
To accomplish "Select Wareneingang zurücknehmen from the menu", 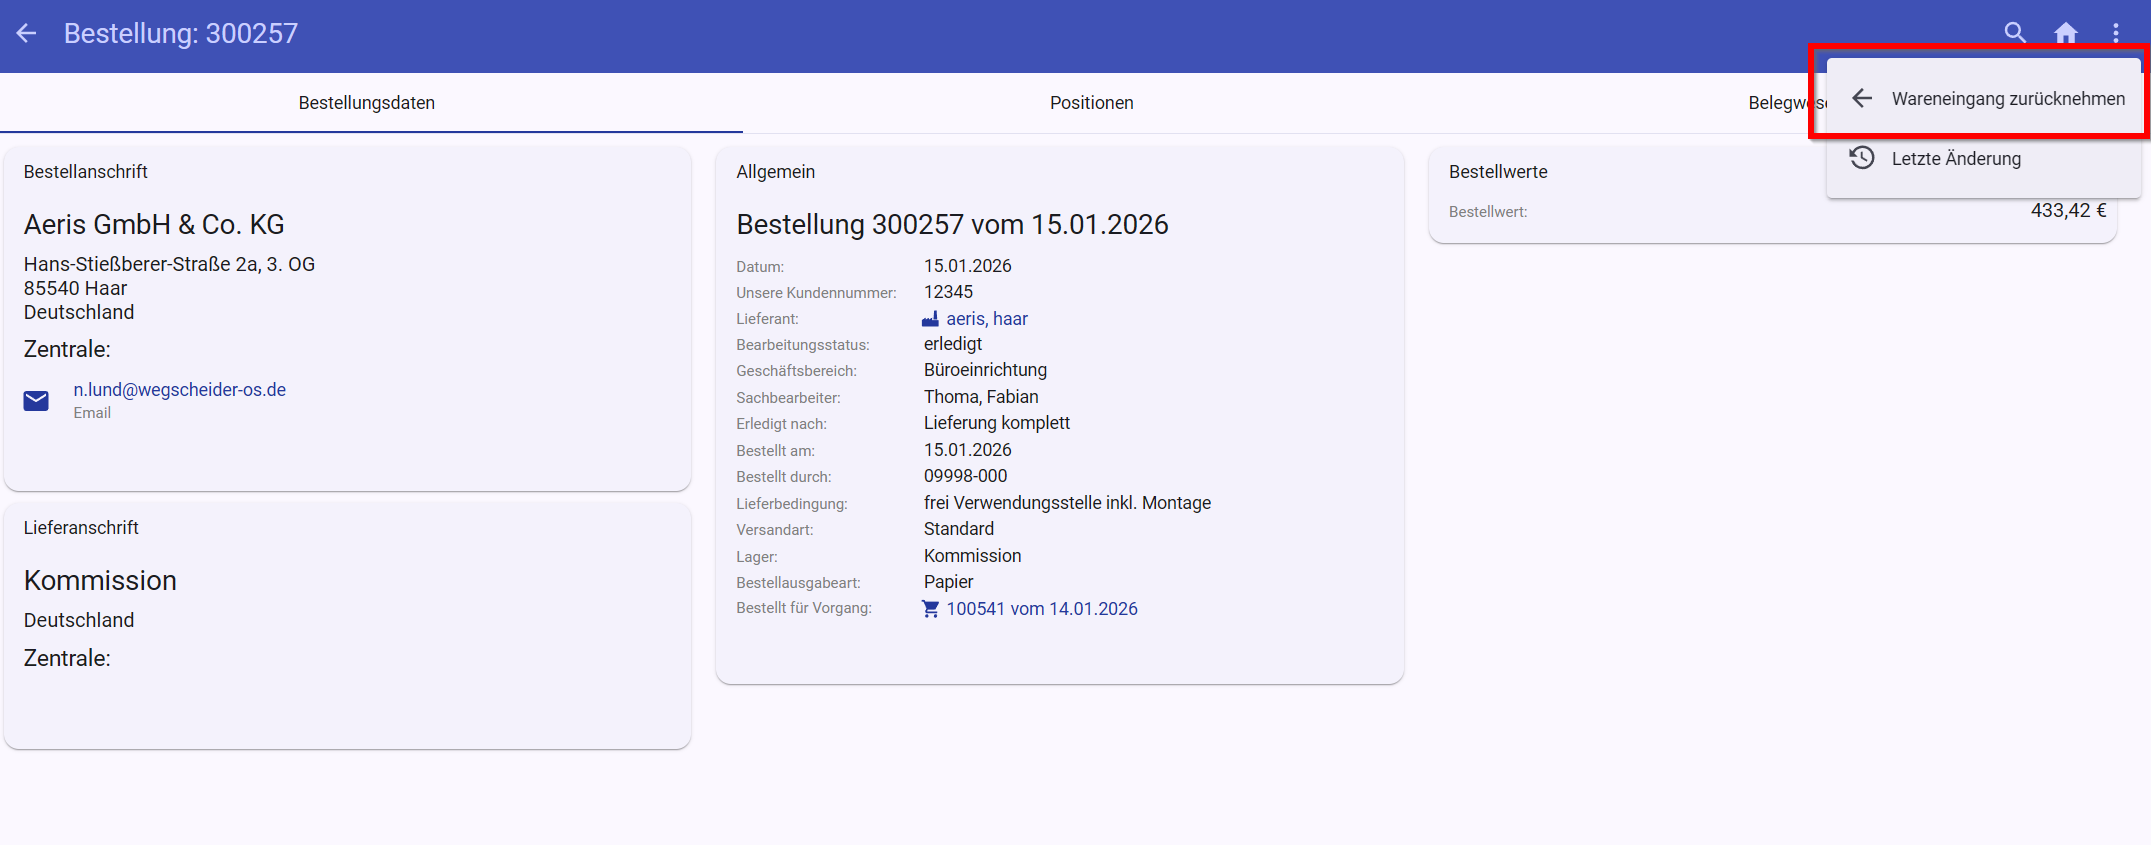I will coord(2007,99).
